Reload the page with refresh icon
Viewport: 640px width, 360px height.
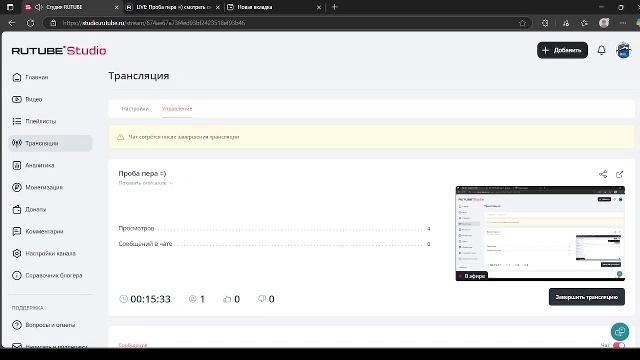31,23
